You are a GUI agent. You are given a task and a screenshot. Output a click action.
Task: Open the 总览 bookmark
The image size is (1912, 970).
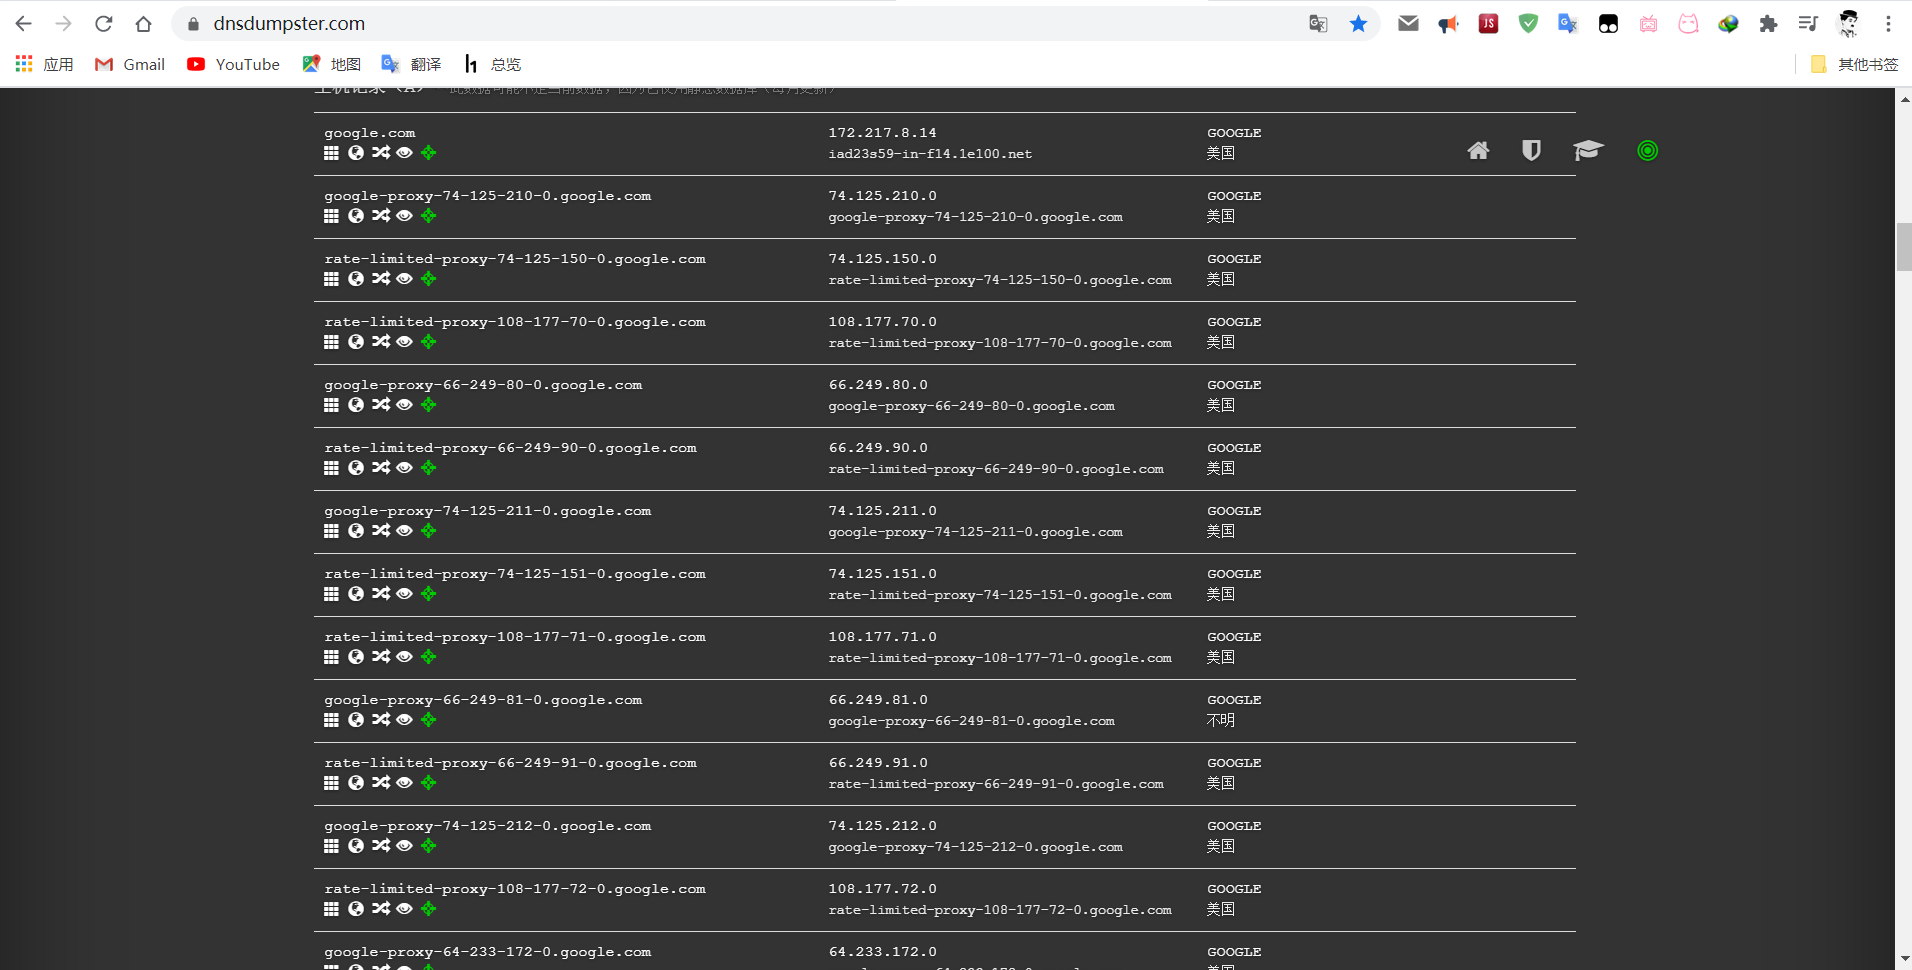492,64
